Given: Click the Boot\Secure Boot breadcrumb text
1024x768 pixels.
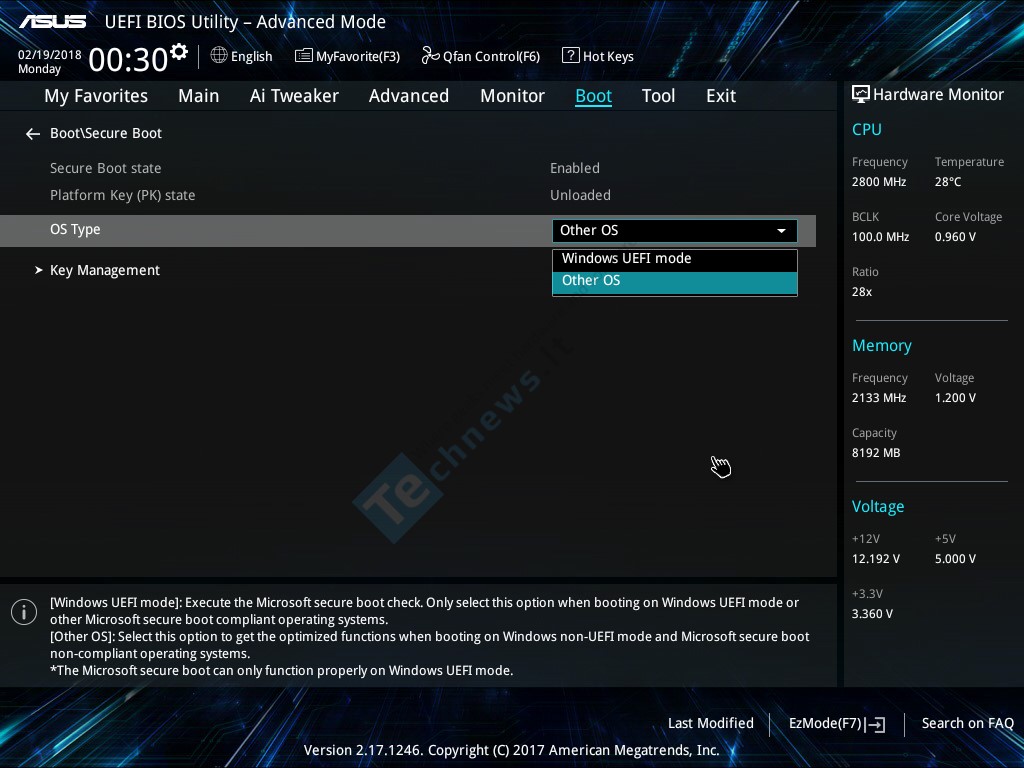Looking at the screenshot, I should point(106,133).
